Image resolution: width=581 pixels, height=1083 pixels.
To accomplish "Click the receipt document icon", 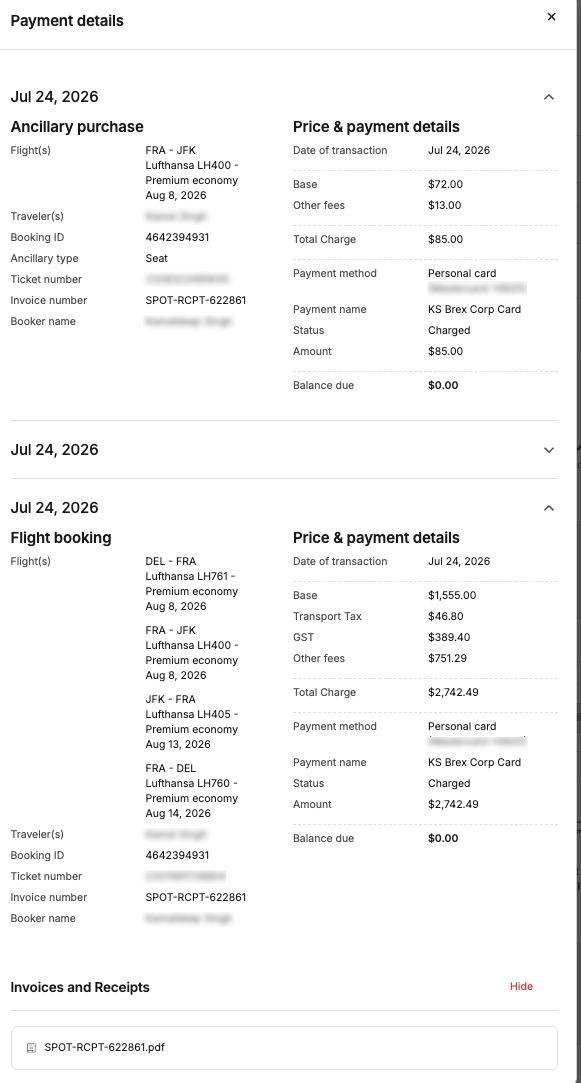I will pyautogui.click(x=32, y=1048).
